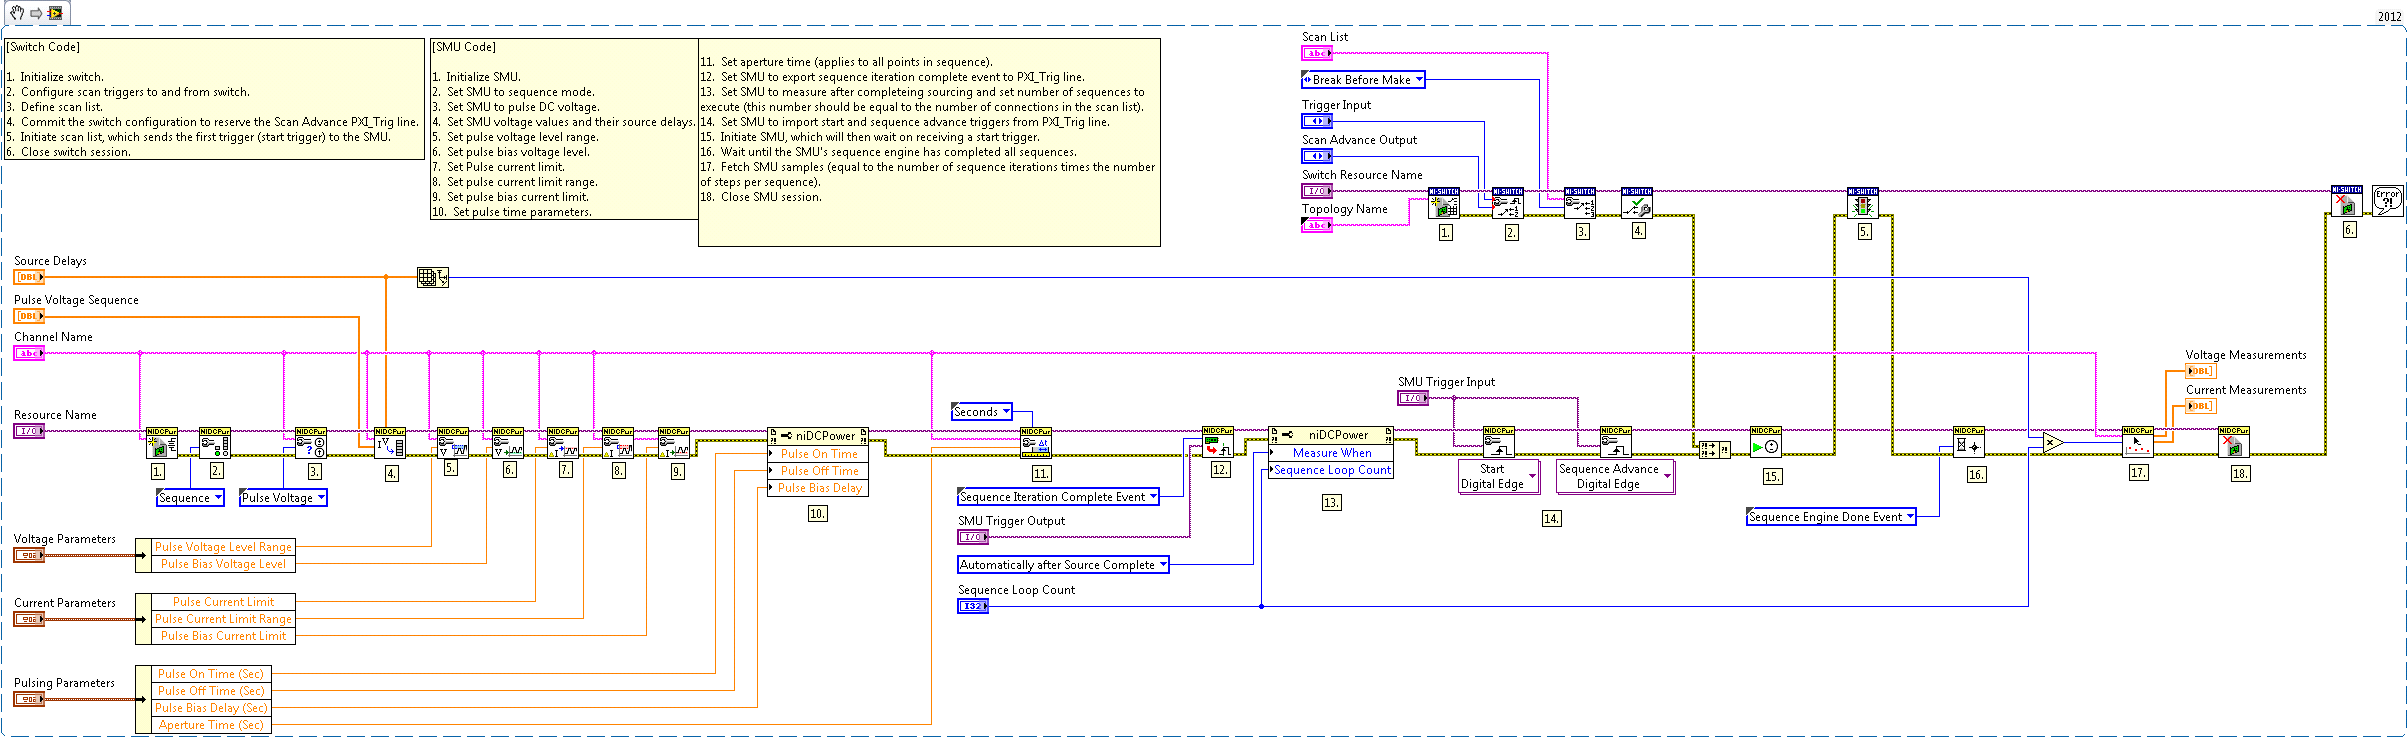The width and height of the screenshot is (2408, 738).
Task: Click Measure When property node item
Action: tap(1332, 452)
